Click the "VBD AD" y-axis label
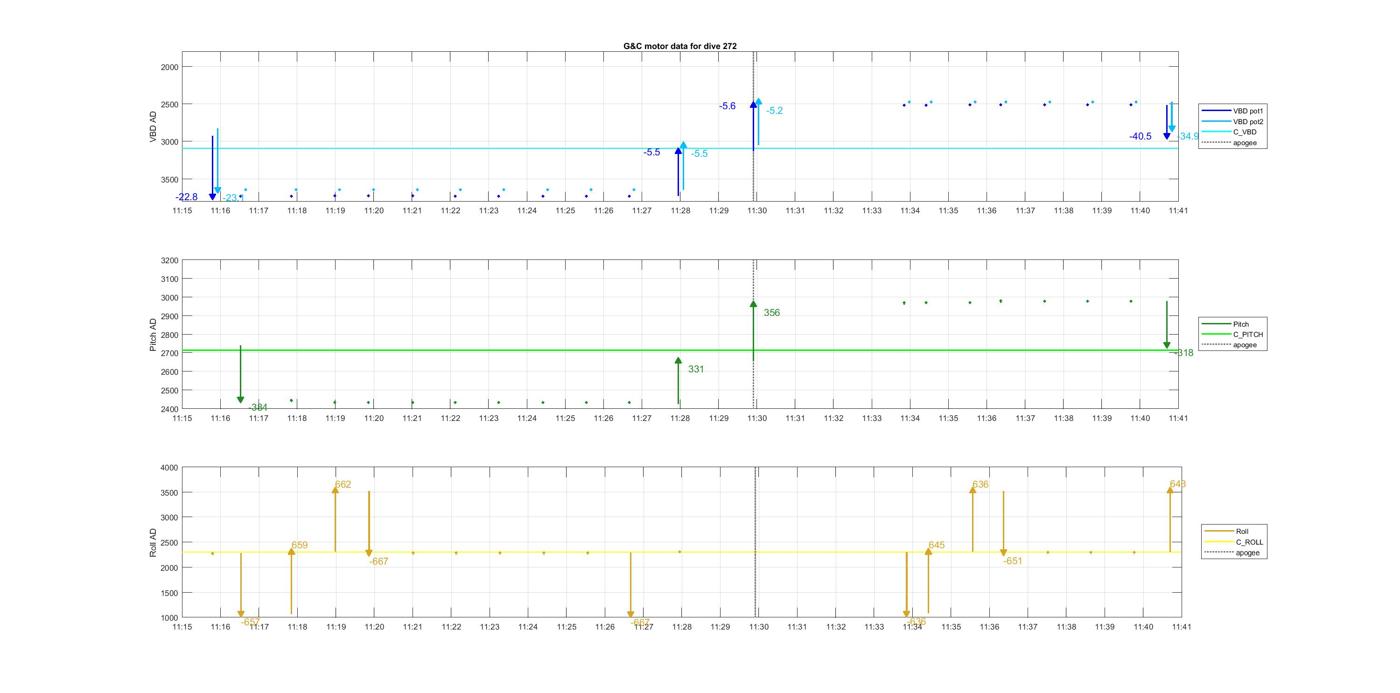Screen dimensions: 1400x693 [x=154, y=128]
